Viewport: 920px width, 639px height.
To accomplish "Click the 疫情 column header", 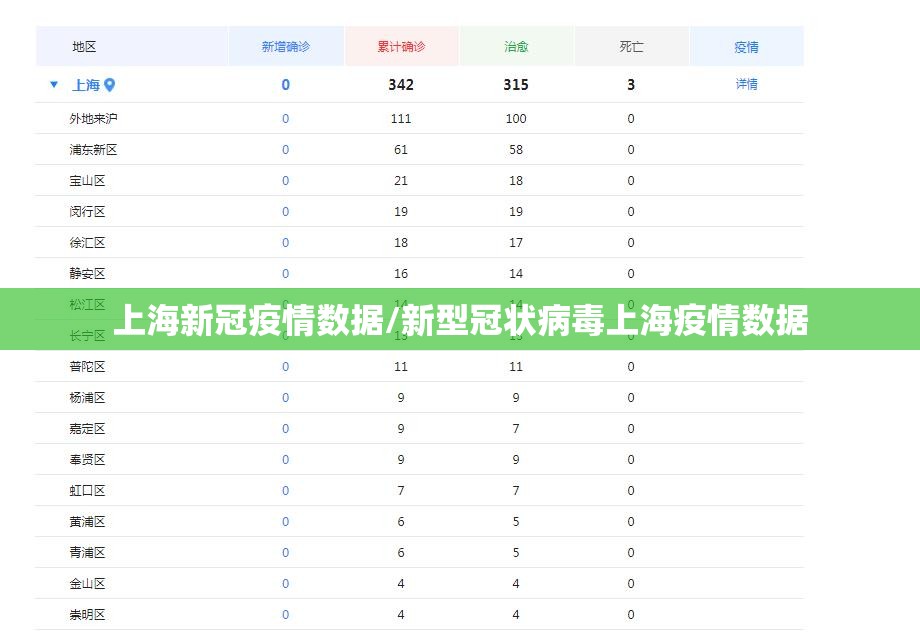I will [746, 47].
